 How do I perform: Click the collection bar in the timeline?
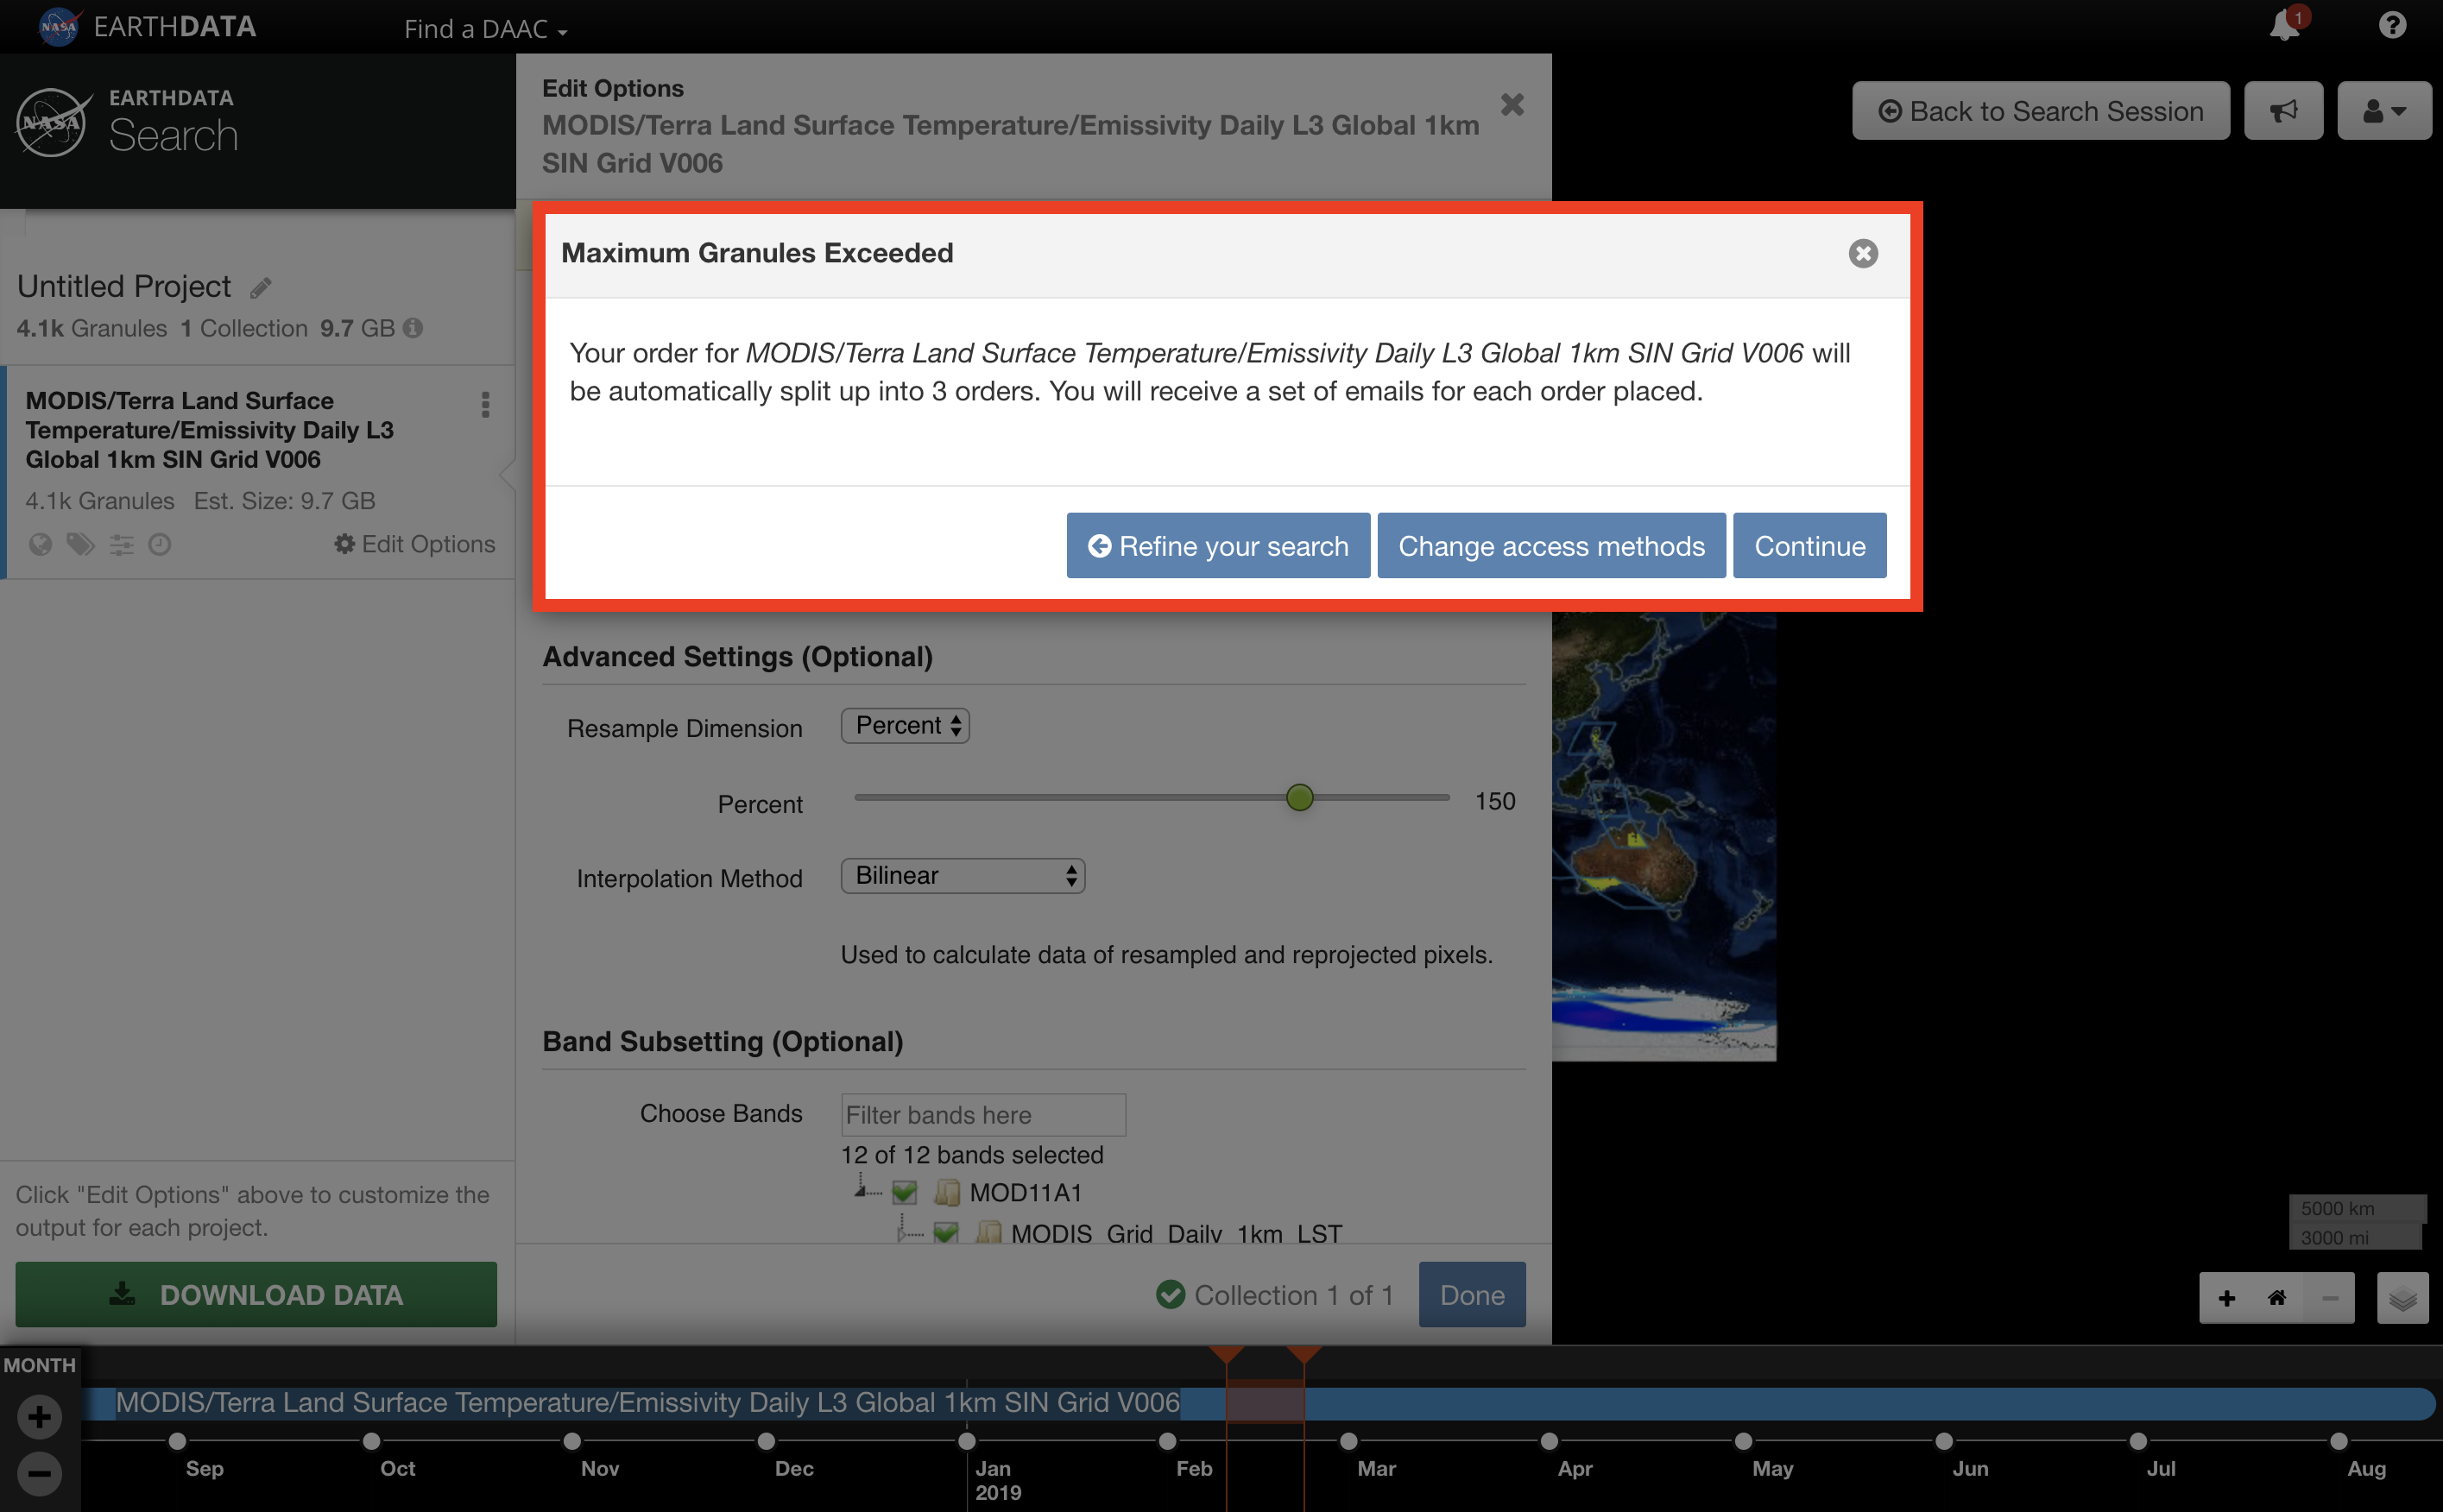click(1260, 1402)
